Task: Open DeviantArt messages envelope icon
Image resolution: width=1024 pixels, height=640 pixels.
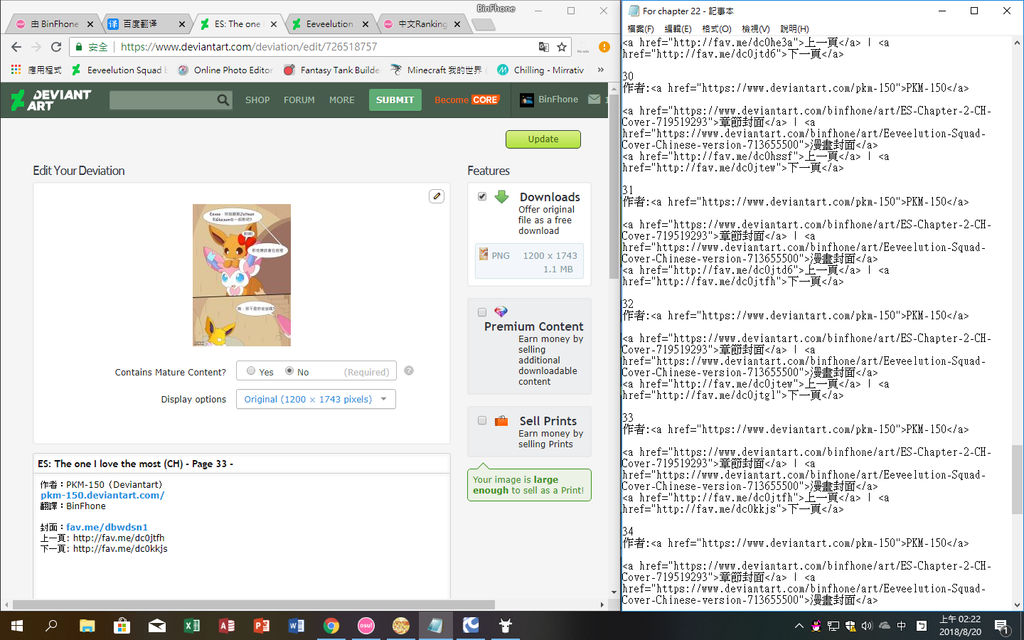Action: (x=594, y=99)
